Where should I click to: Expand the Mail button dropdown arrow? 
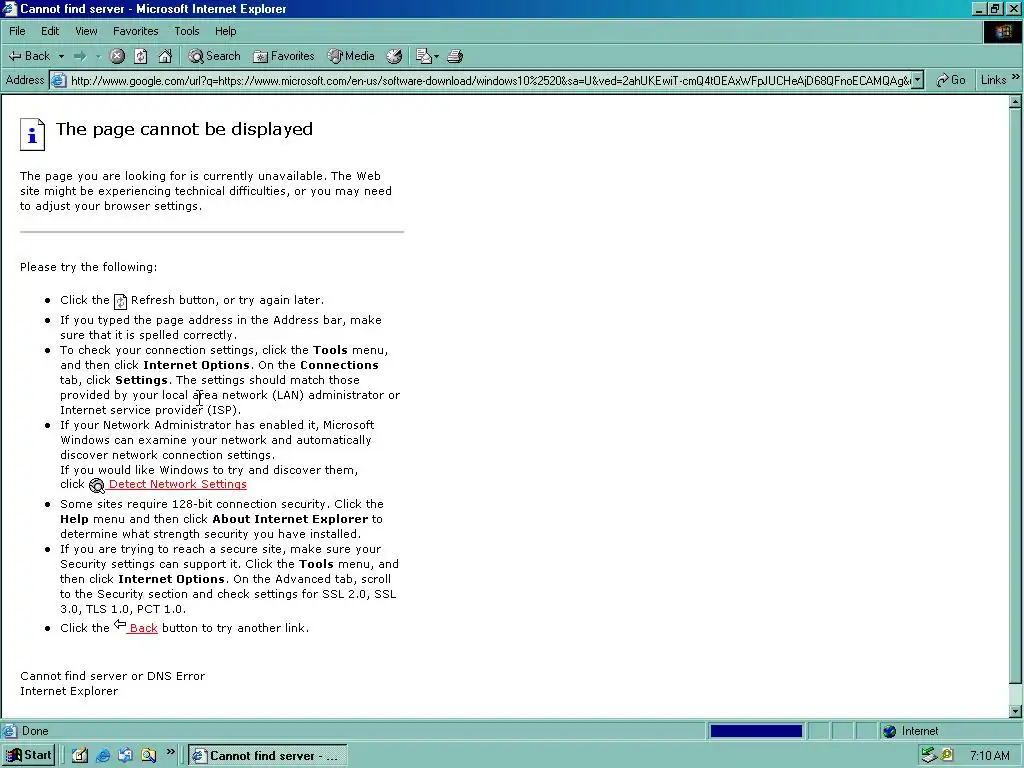436,56
